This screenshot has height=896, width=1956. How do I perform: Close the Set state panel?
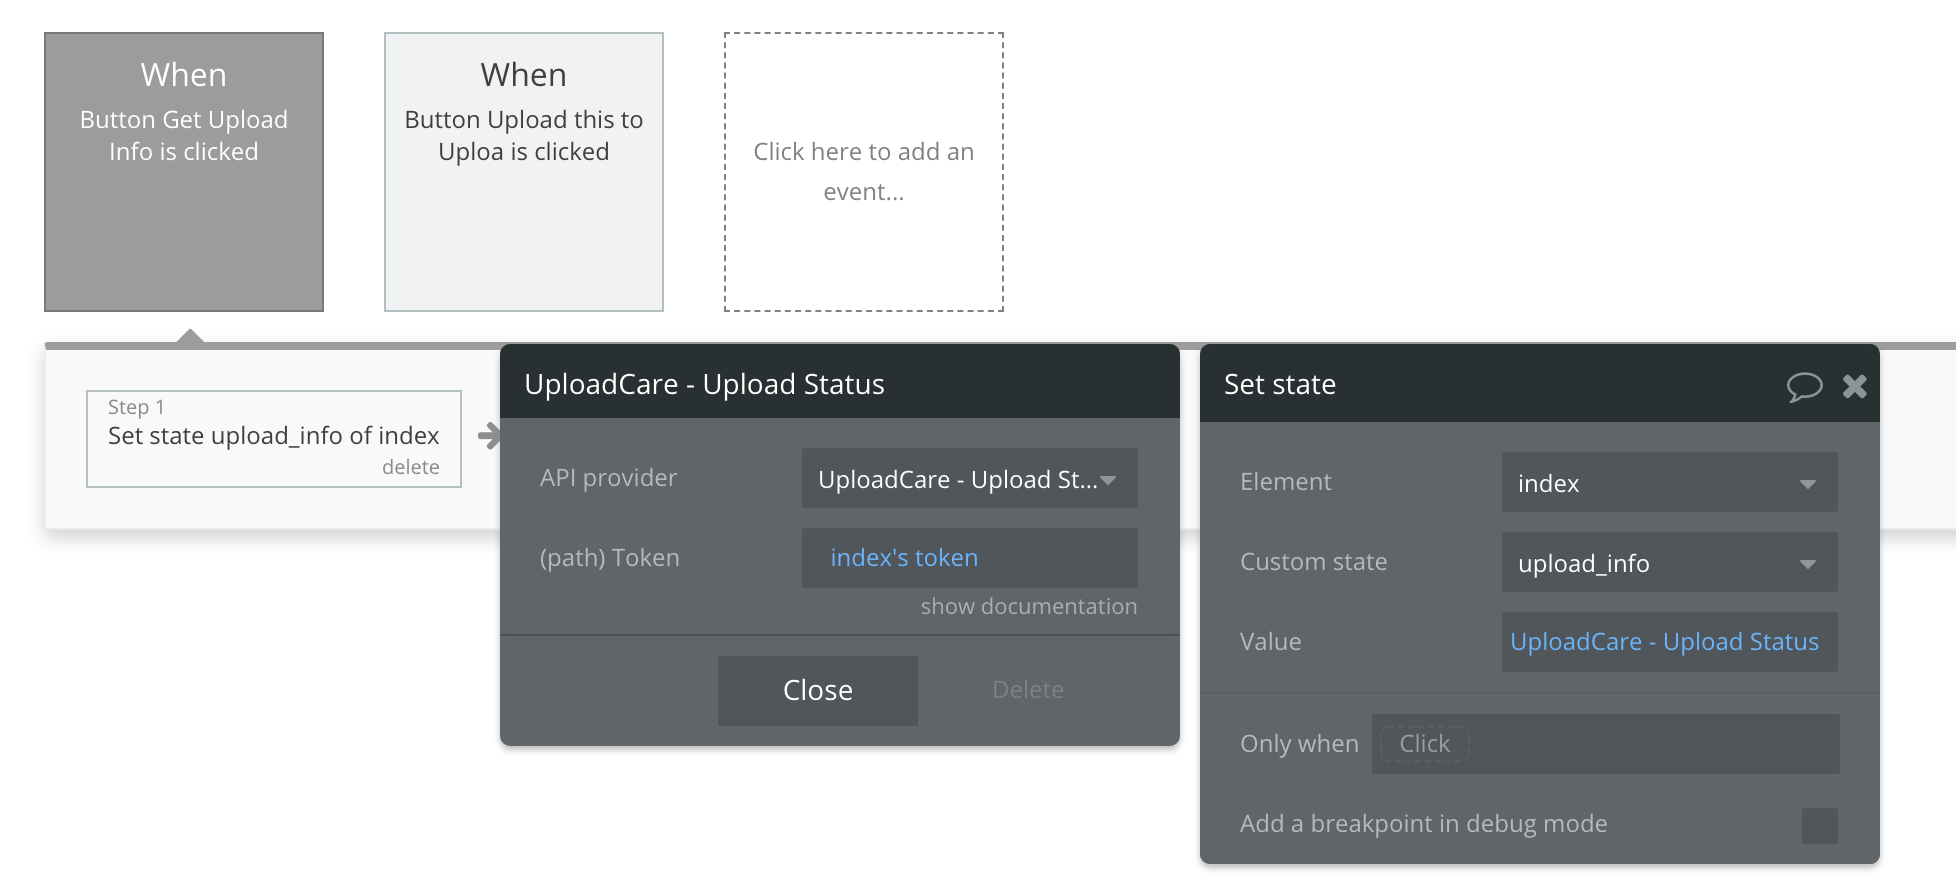[1854, 386]
